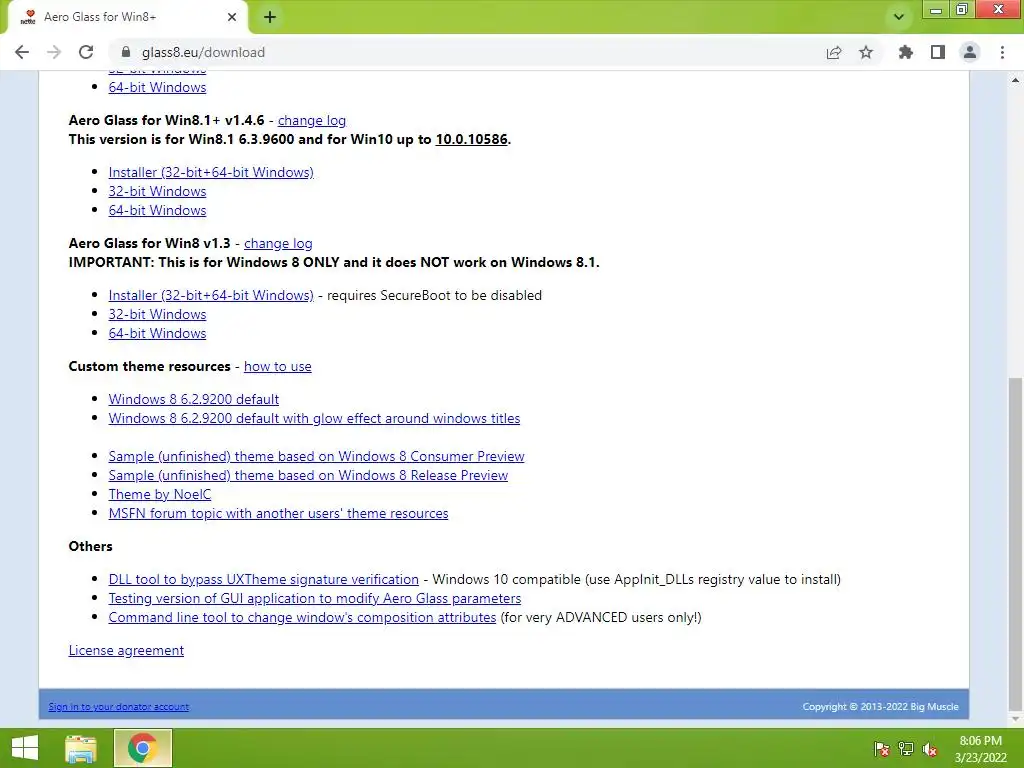Download Windows 8 6.2.9200 default theme
Screen dimensions: 1024x768
[x=193, y=399]
